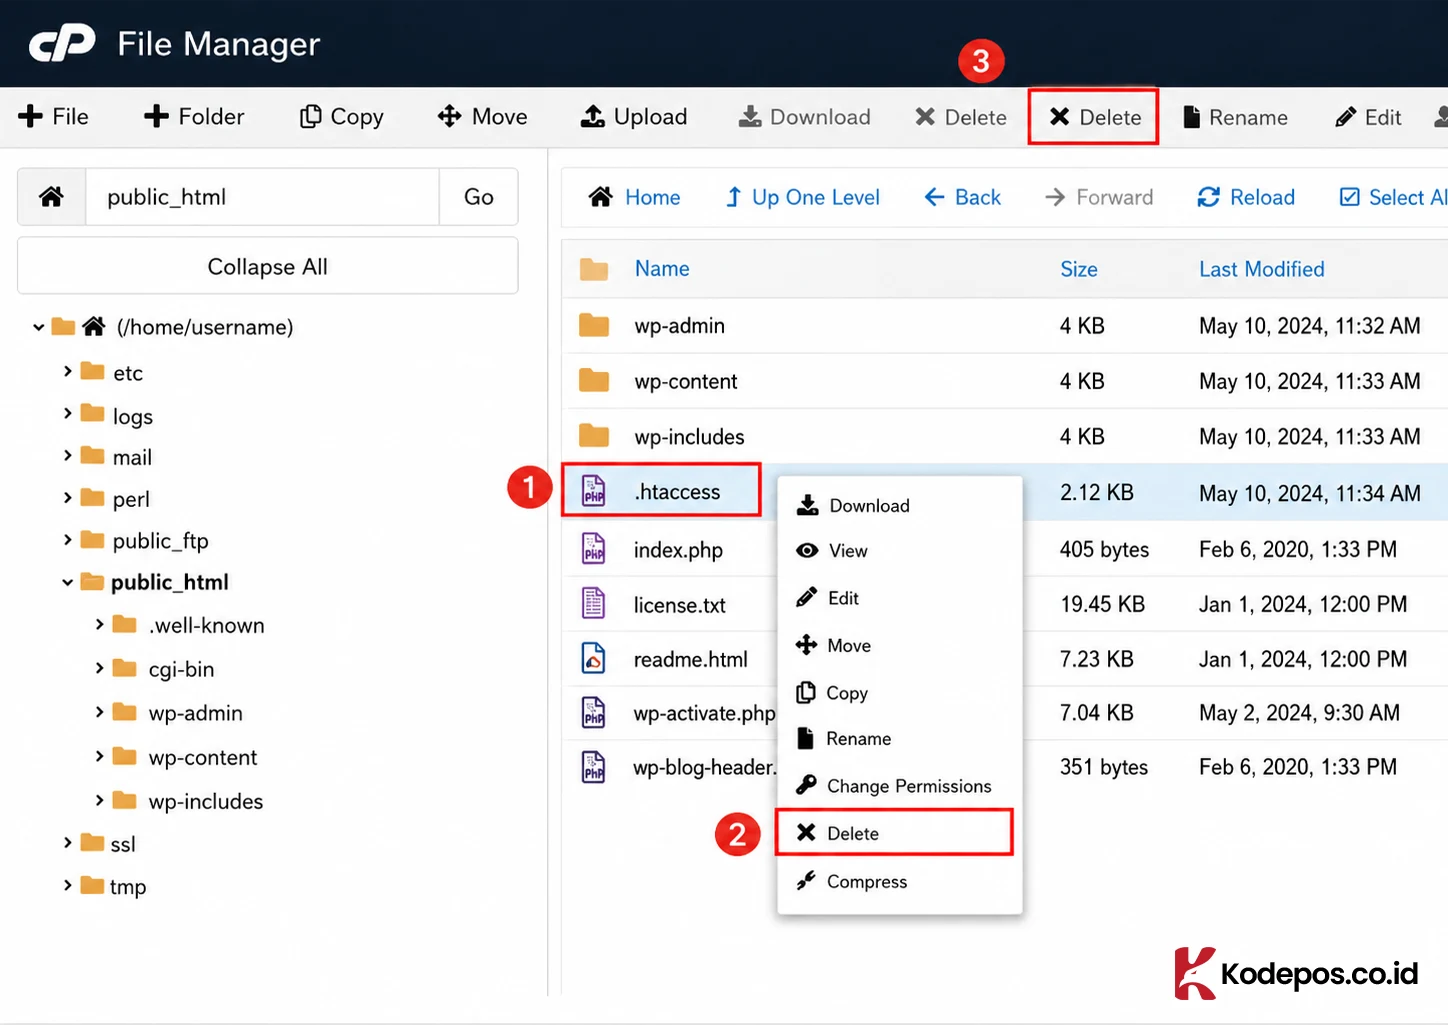This screenshot has height=1025, width=1448.
Task: Expand the etc folder in the tree
Action: click(x=68, y=371)
